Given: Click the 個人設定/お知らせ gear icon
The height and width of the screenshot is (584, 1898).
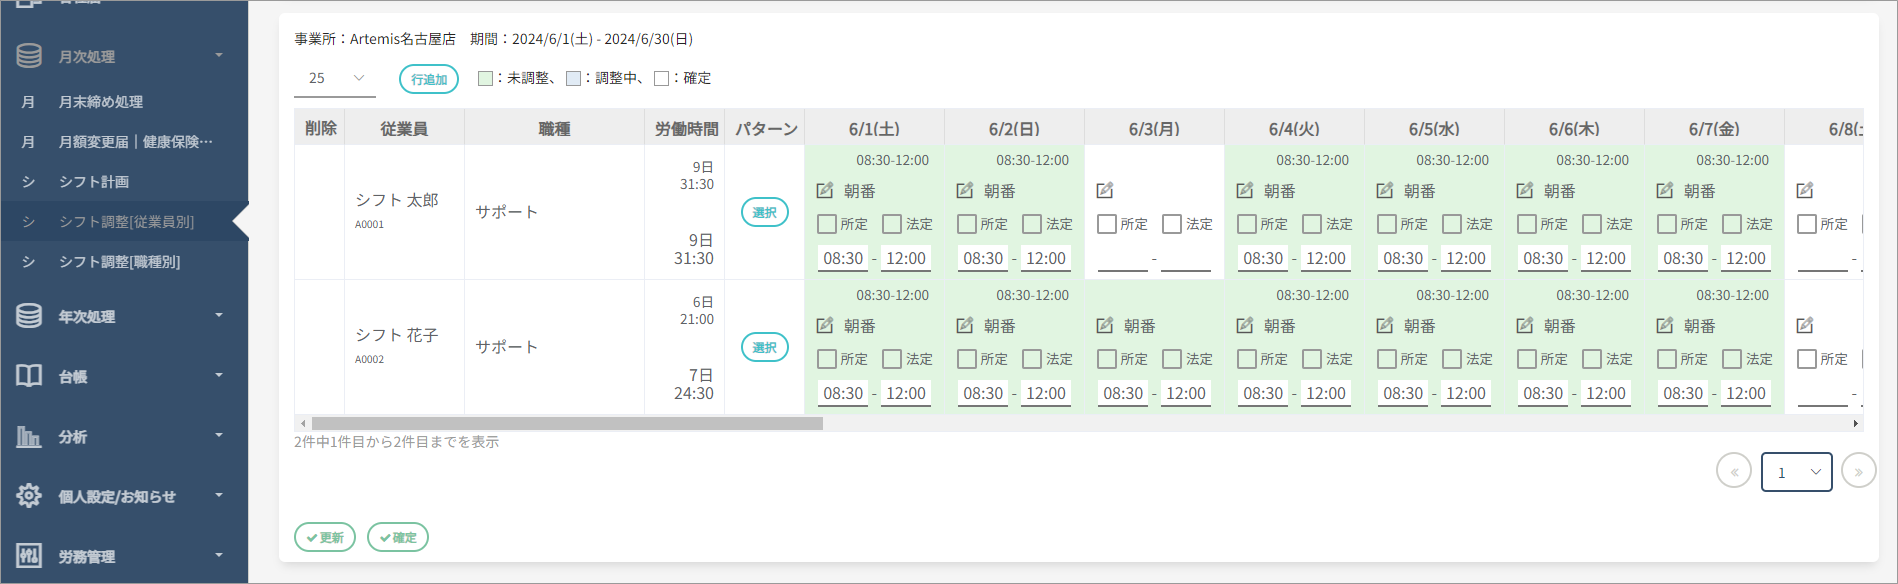Looking at the screenshot, I should click(29, 496).
